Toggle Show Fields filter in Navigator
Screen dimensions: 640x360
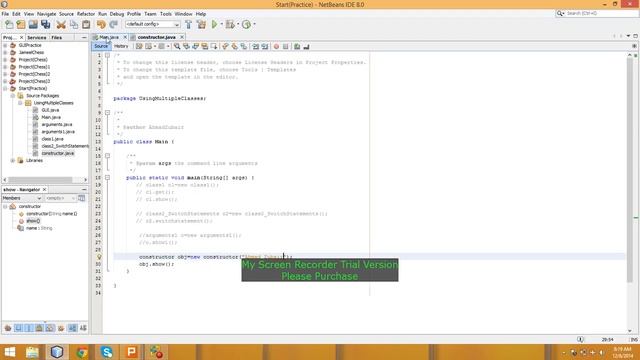click(x=18, y=328)
